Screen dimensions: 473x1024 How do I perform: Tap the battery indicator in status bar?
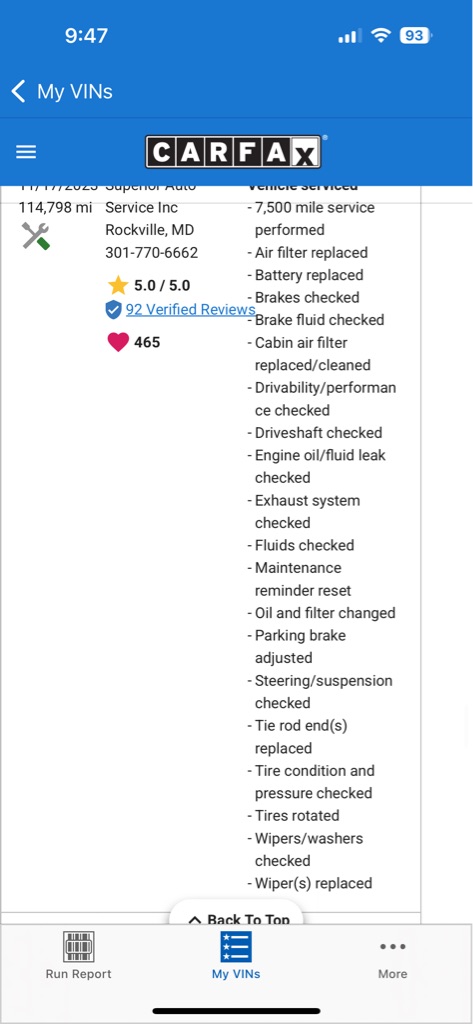[x=415, y=36]
